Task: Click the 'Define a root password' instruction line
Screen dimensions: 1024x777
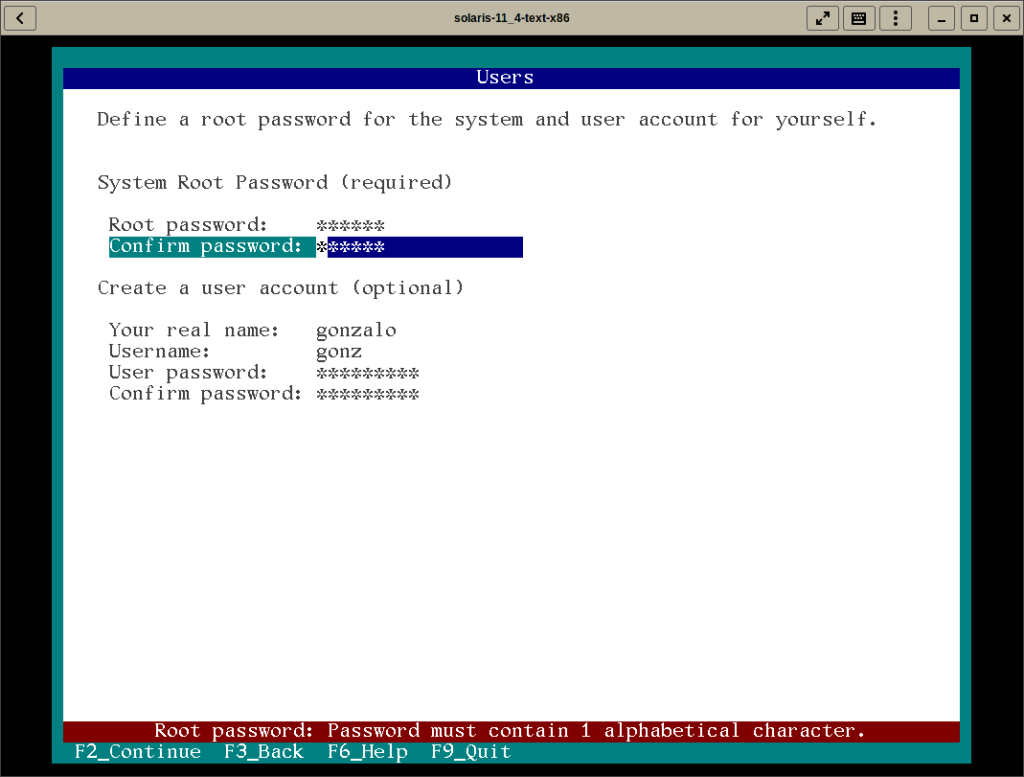Action: coord(487,119)
